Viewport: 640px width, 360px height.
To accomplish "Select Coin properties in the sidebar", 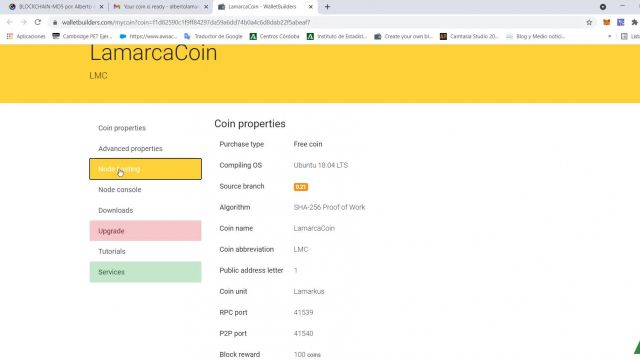I will coord(145,128).
